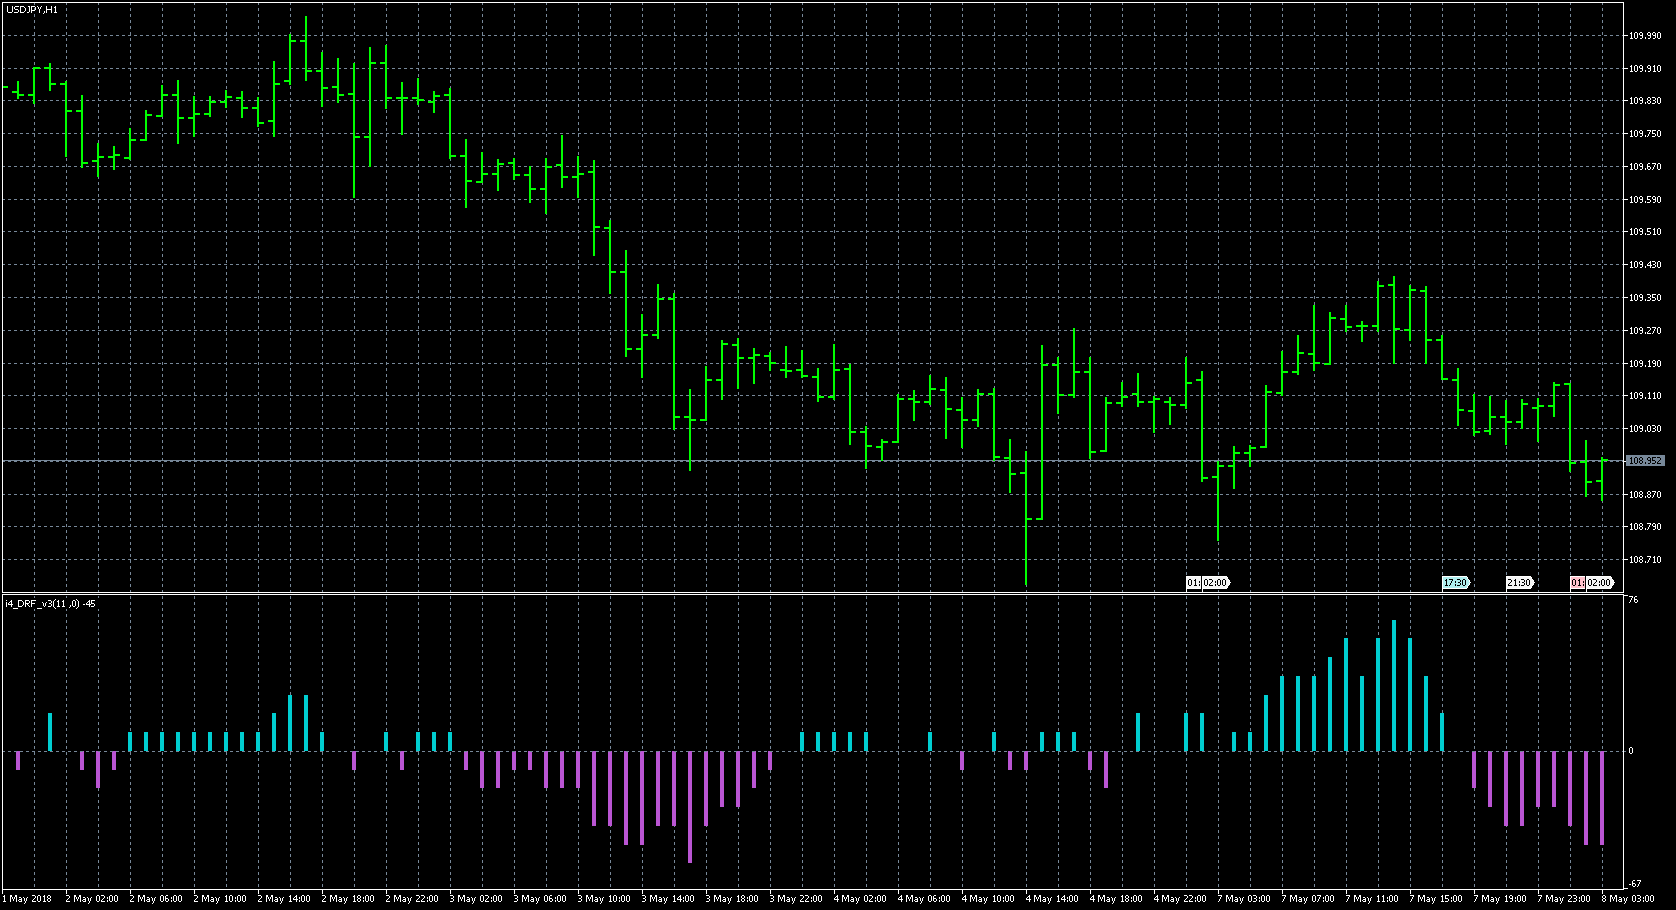1676x910 pixels.
Task: Click time axis label 7 May 11:00
Action: click(x=1372, y=899)
